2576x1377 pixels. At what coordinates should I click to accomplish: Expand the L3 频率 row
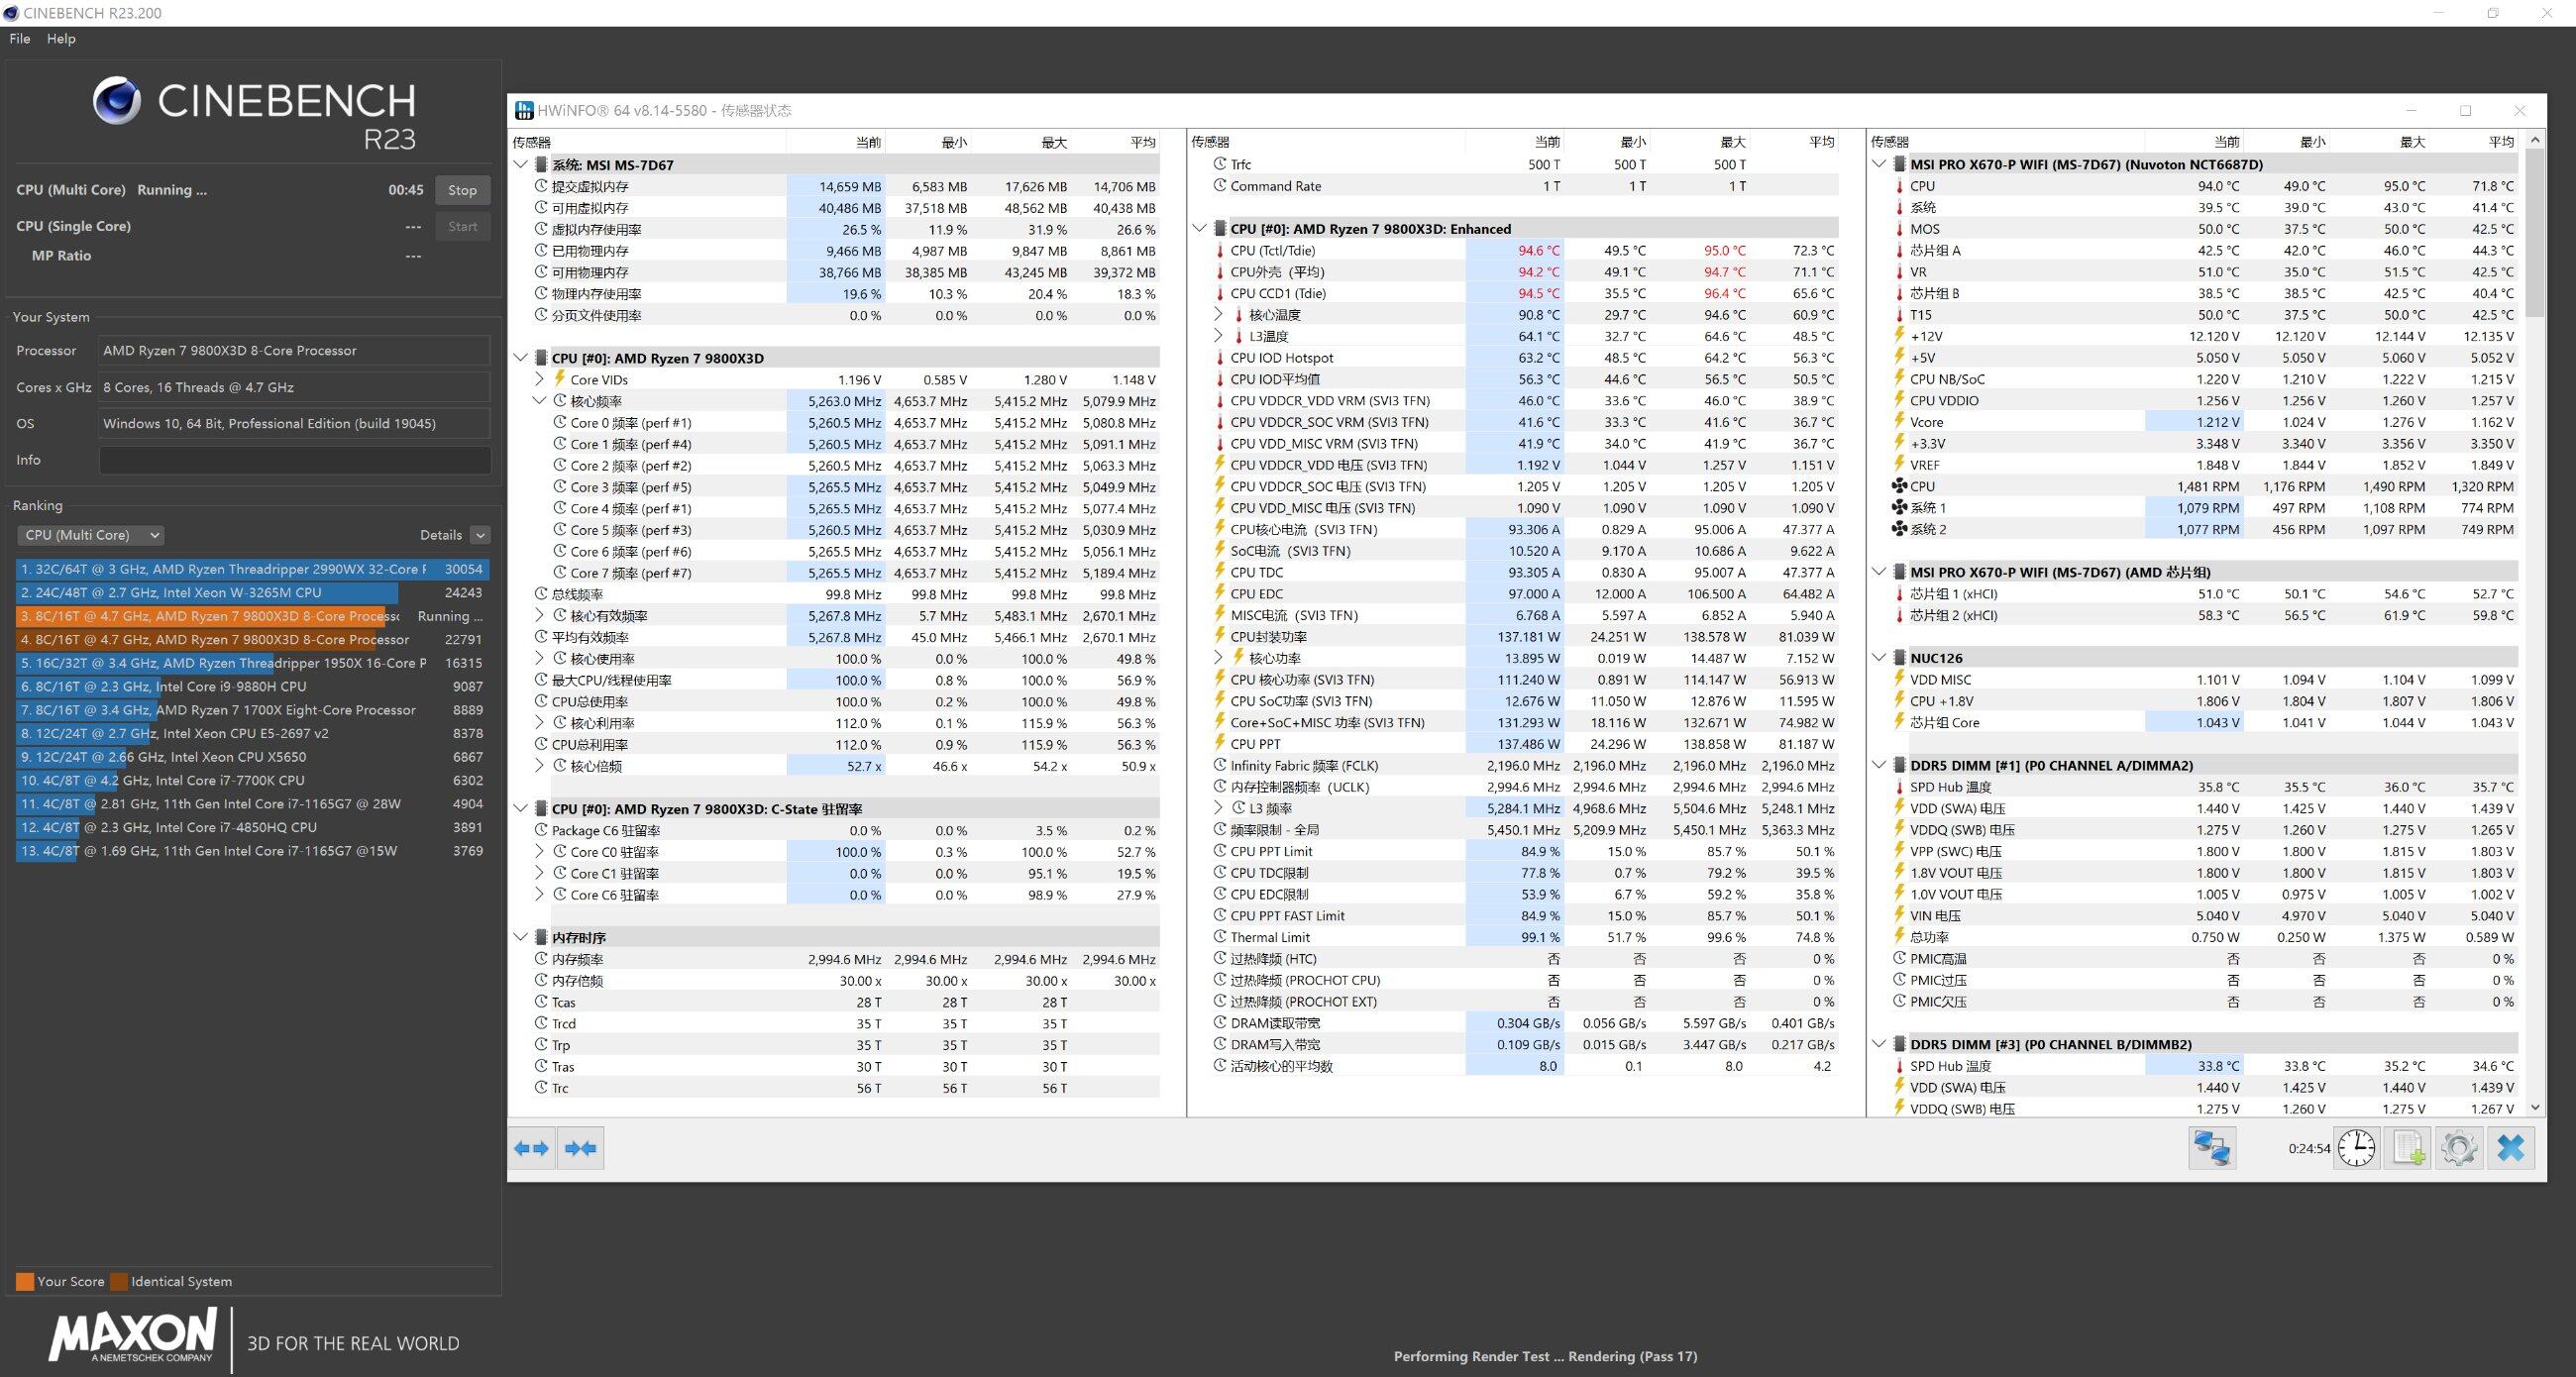point(1218,808)
